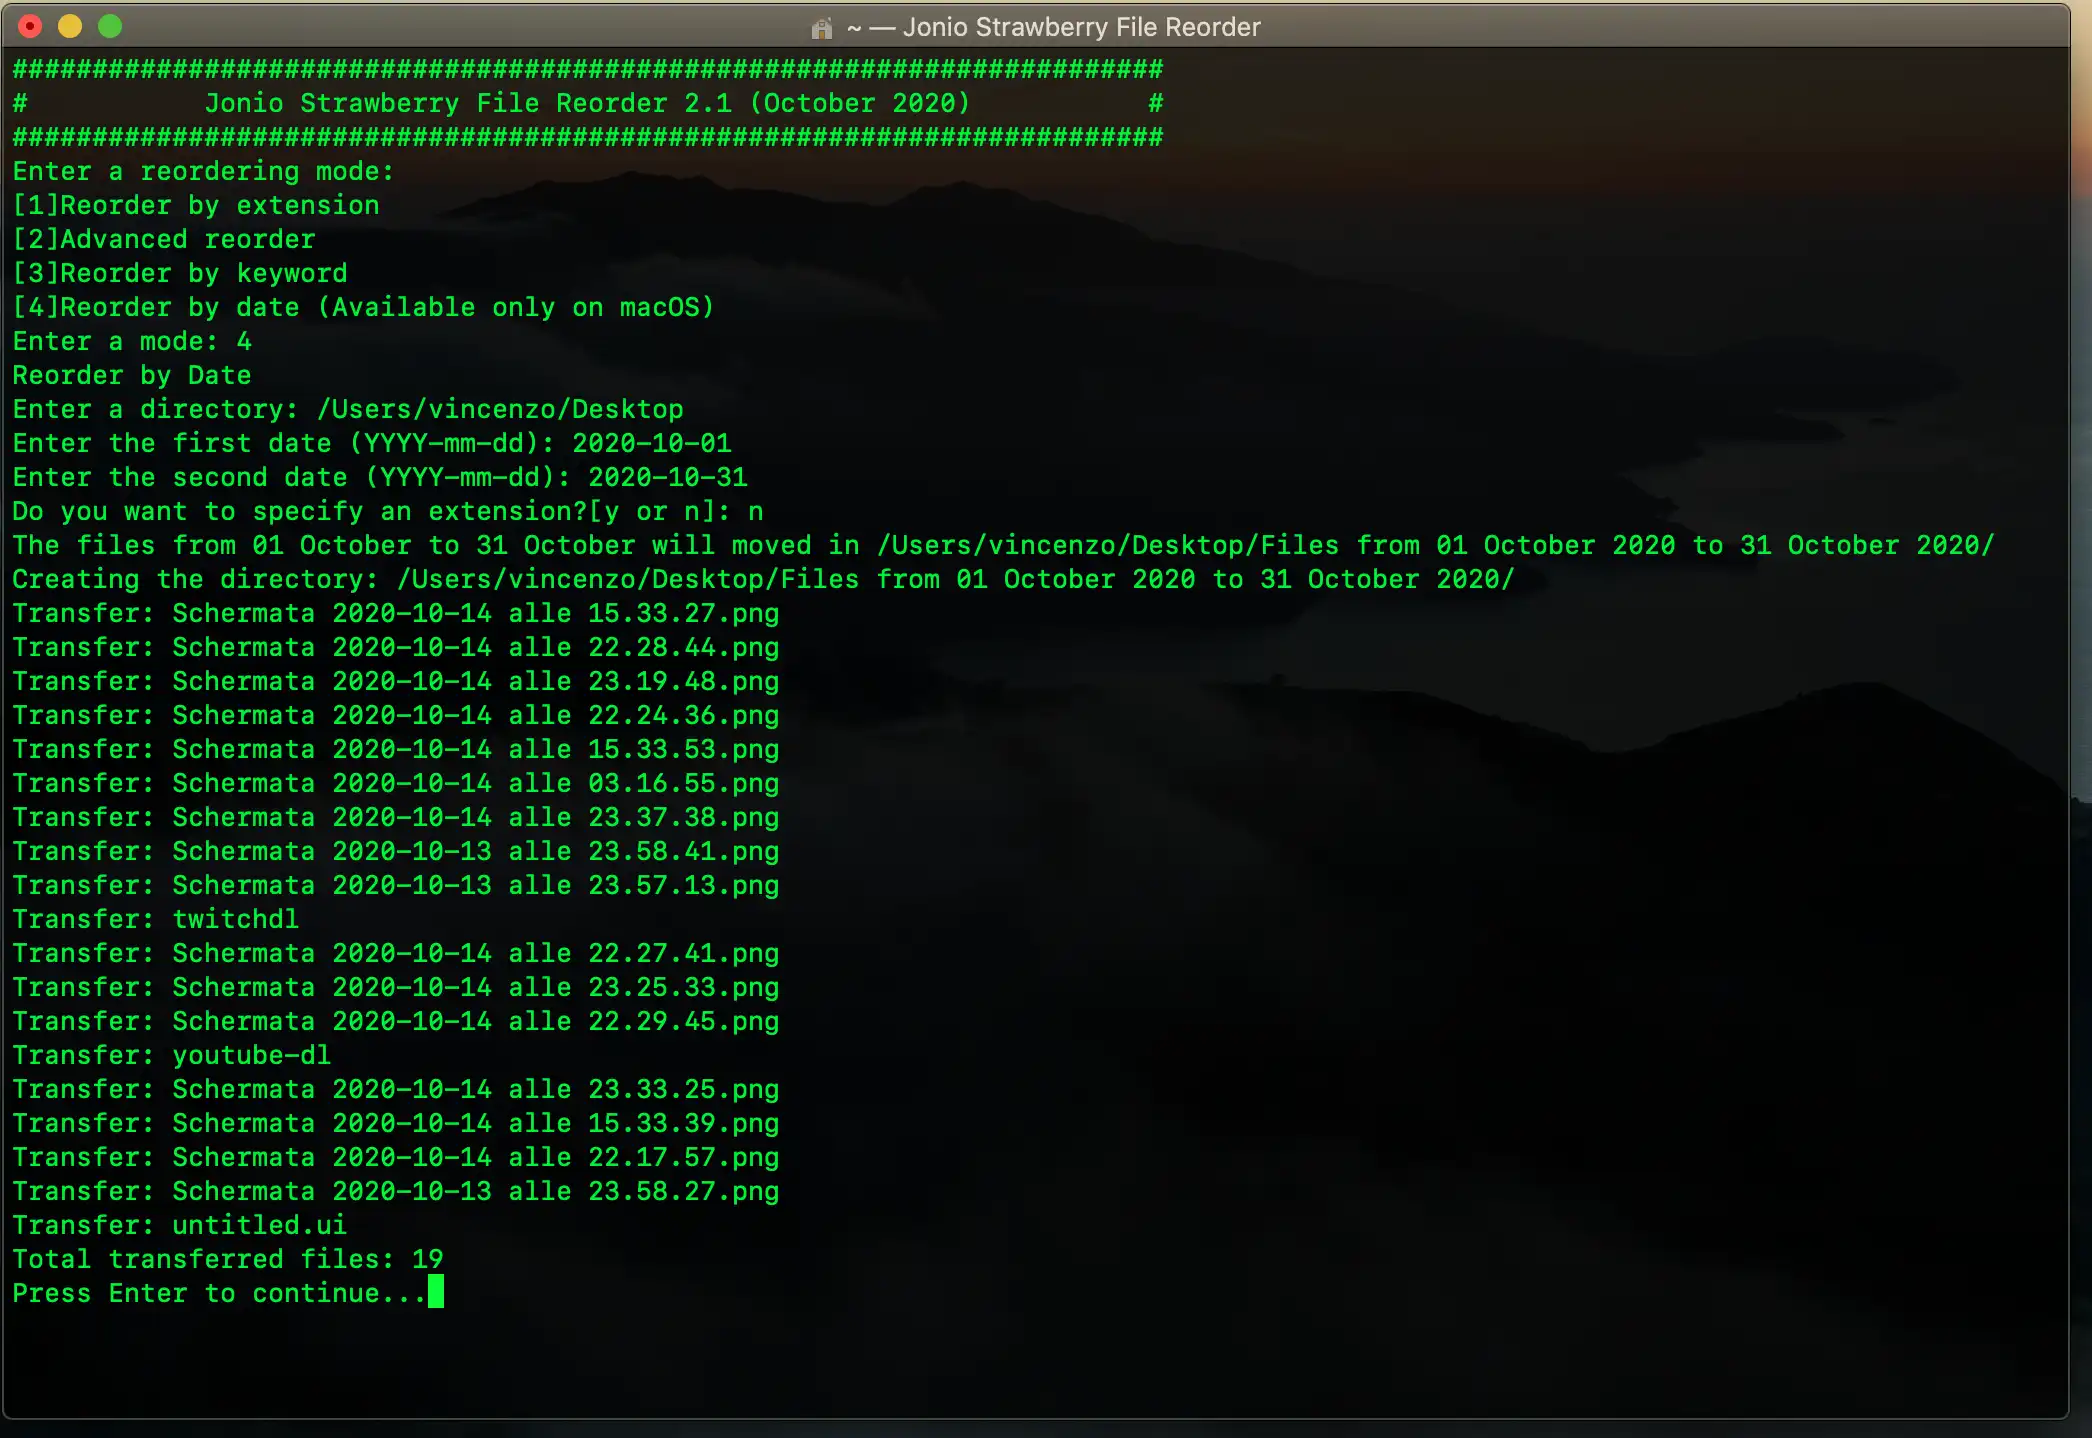Screen dimensions: 2092x1438
Task: Click transfer line 'alle 22.29.45.png'
Action: point(396,1021)
